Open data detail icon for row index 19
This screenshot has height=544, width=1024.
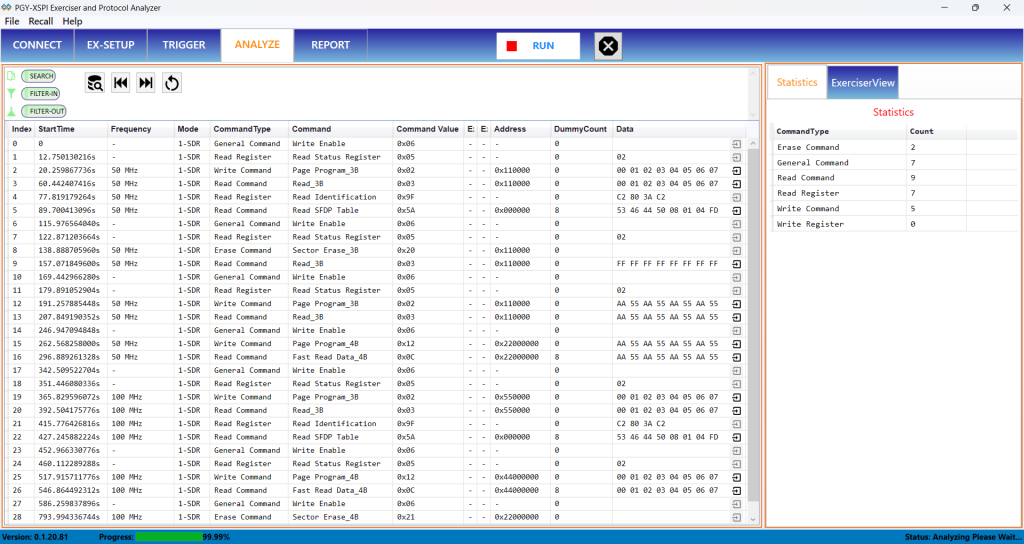tap(737, 397)
